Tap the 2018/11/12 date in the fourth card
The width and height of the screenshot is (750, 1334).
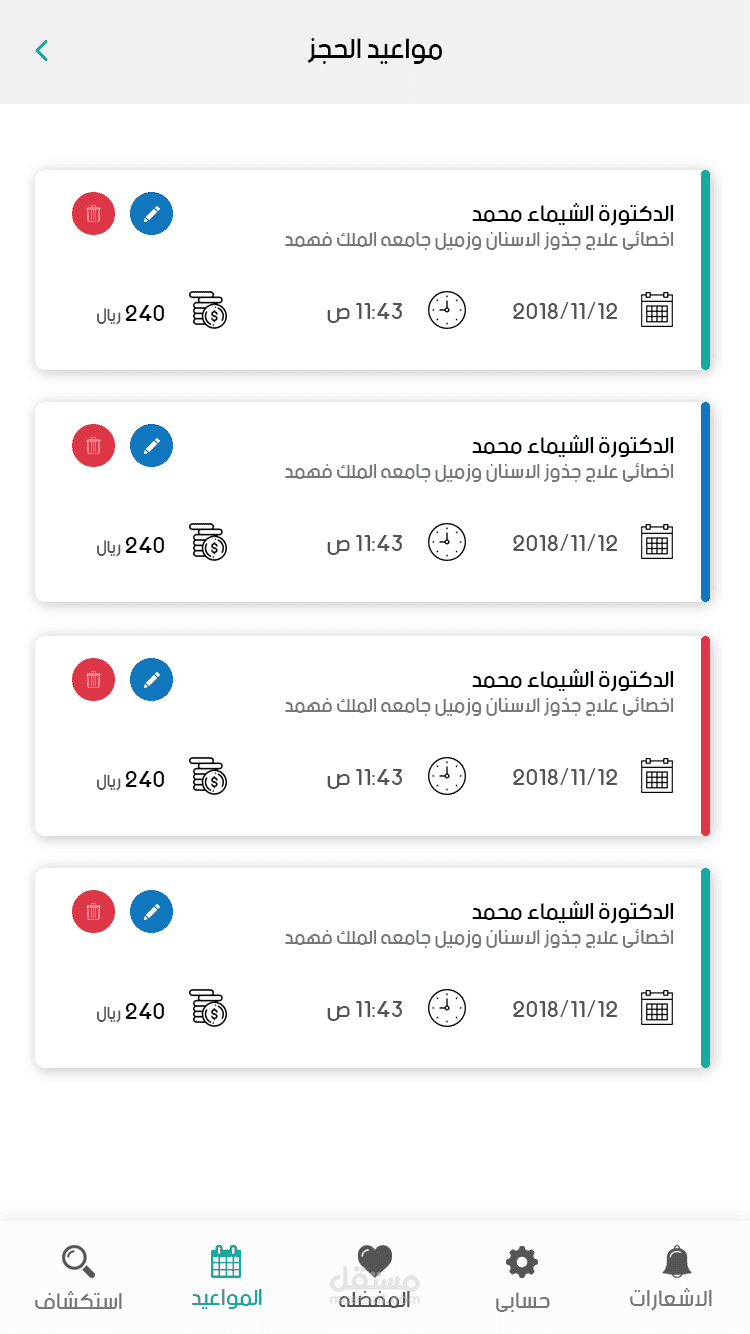coord(565,1010)
